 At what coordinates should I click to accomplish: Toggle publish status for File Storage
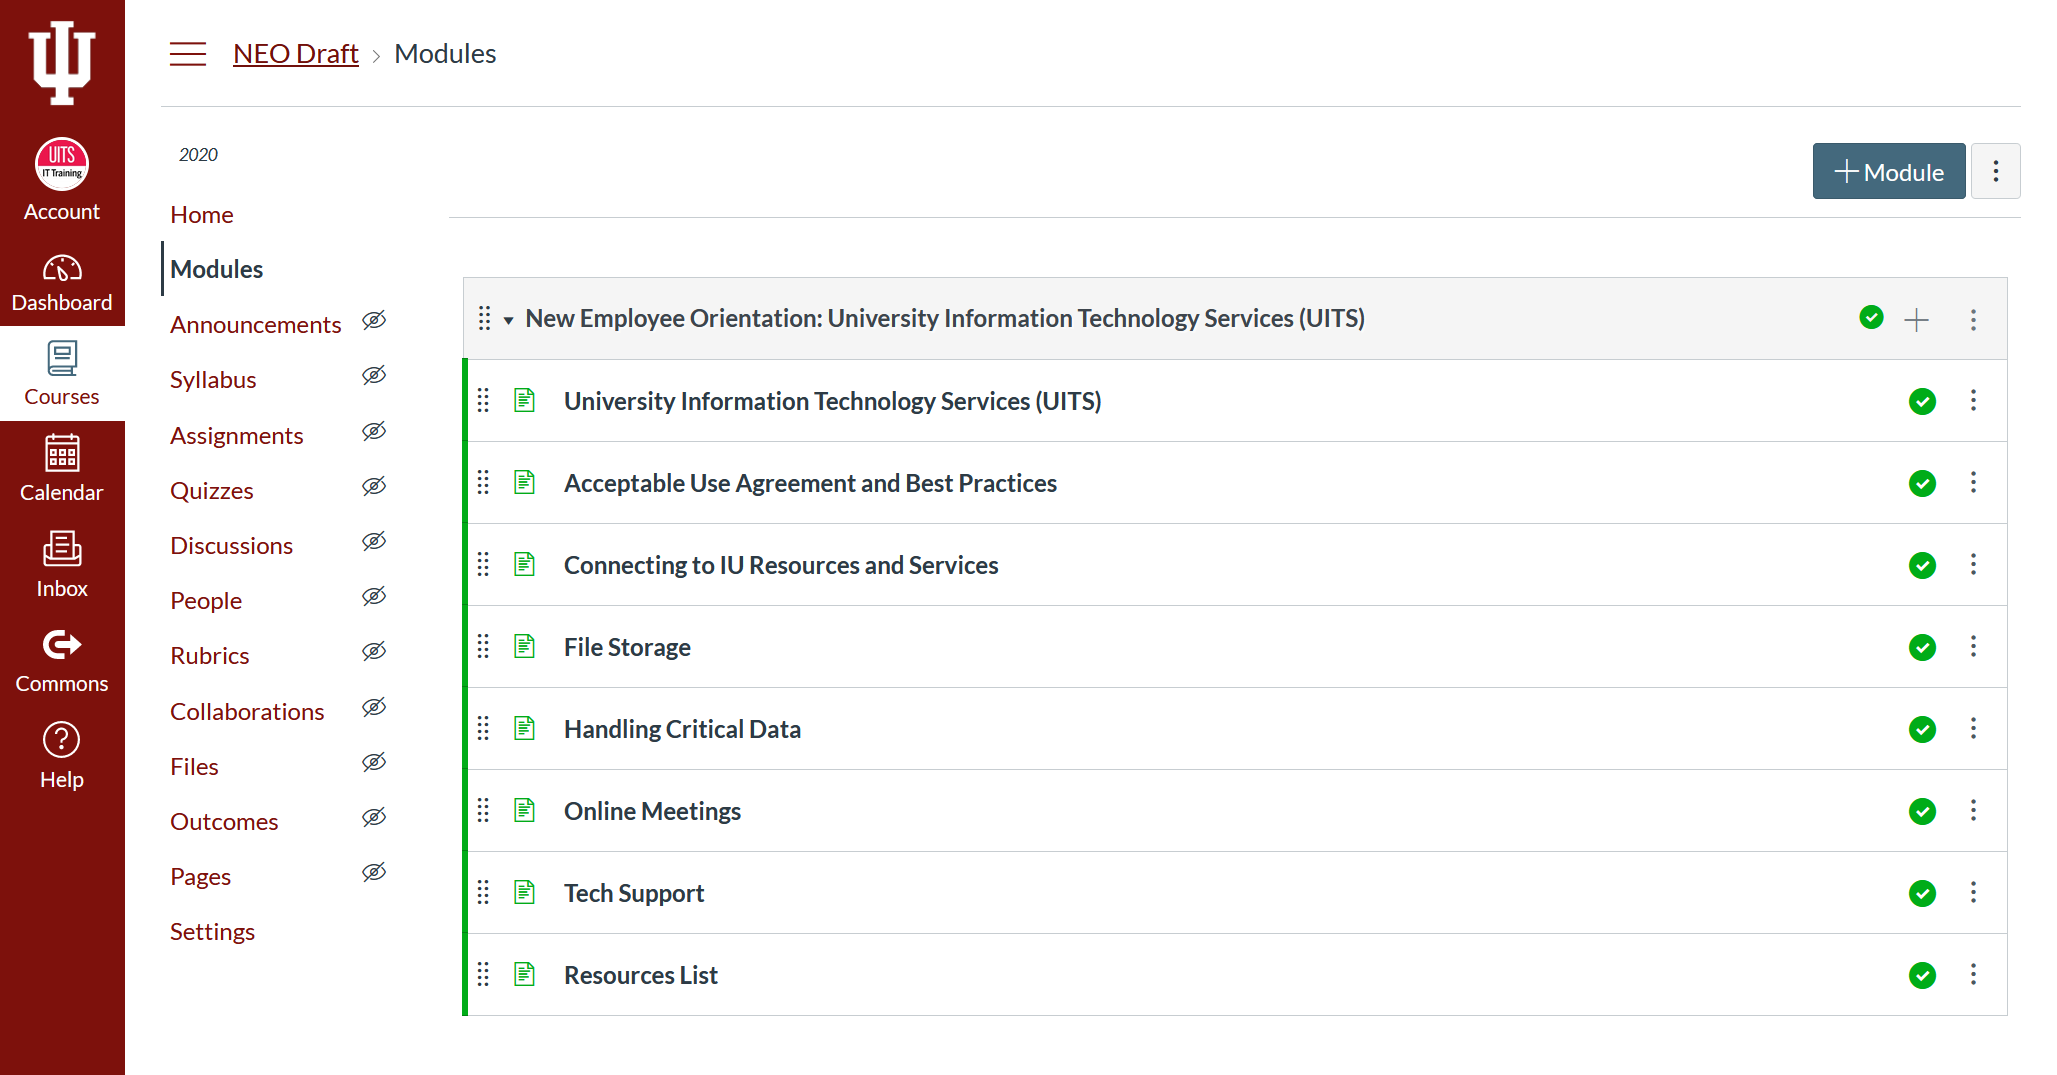(1922, 647)
